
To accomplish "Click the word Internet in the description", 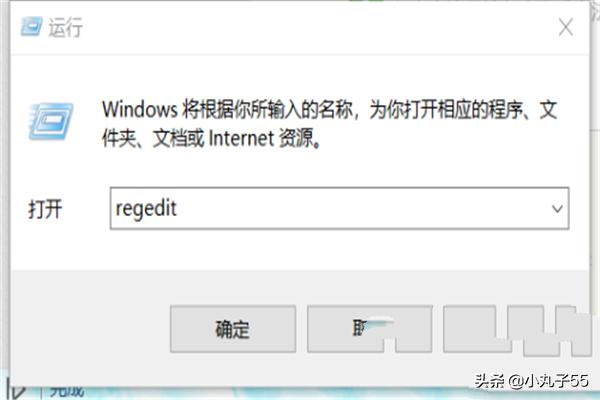I will (x=241, y=138).
